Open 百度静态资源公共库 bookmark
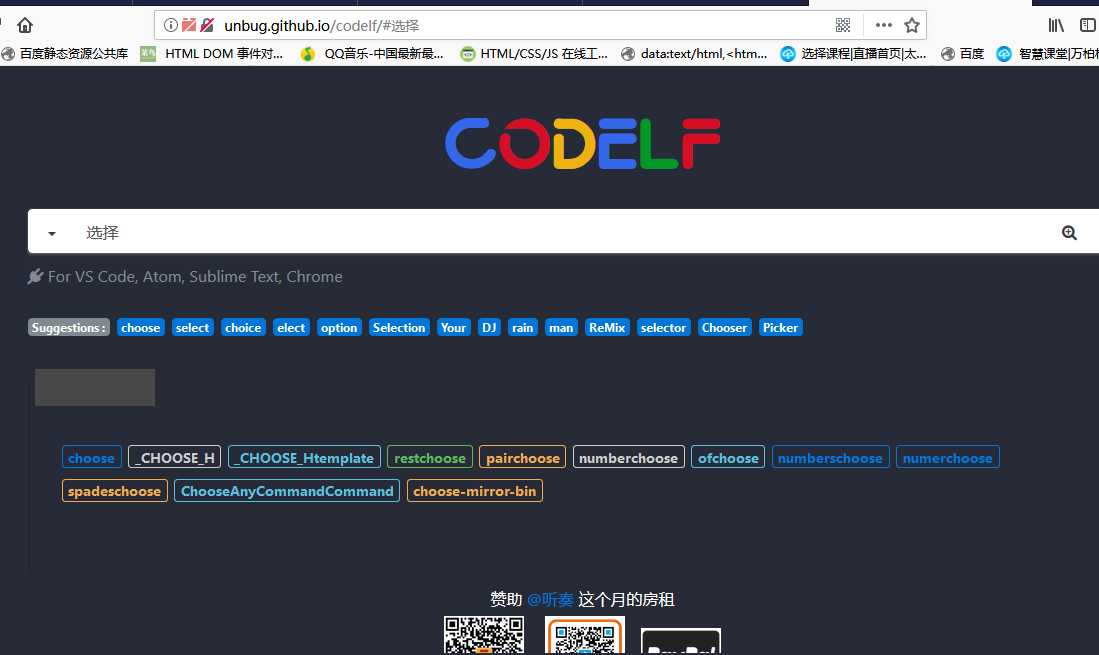 point(65,53)
